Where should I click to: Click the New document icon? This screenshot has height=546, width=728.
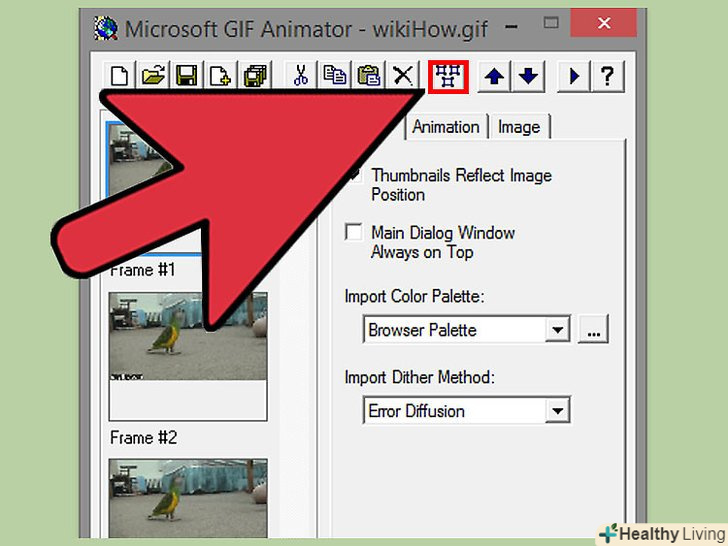point(119,76)
